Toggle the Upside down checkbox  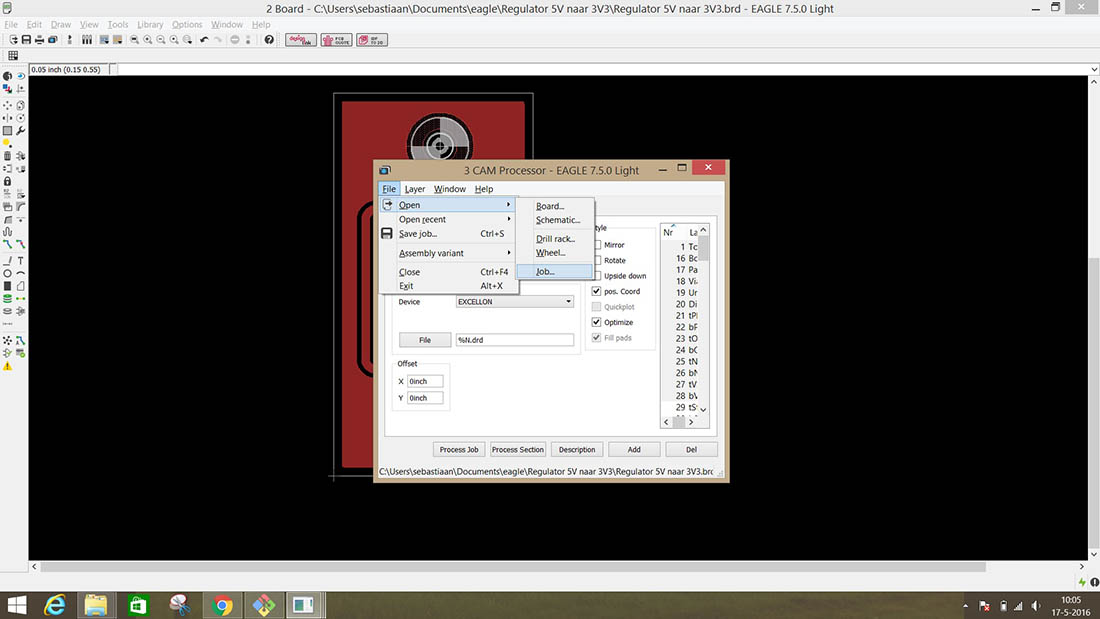597,276
